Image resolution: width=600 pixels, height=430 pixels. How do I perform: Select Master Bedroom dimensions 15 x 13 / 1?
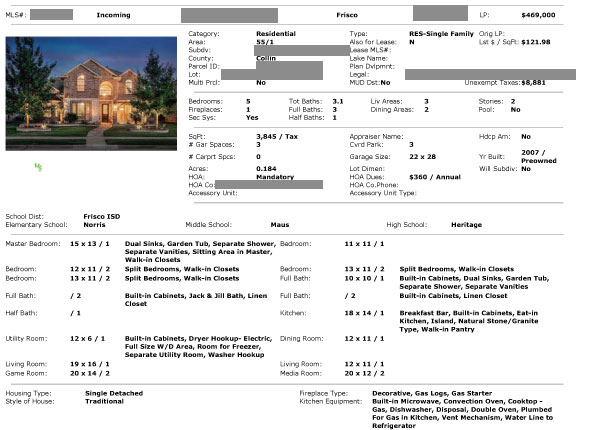click(90, 244)
